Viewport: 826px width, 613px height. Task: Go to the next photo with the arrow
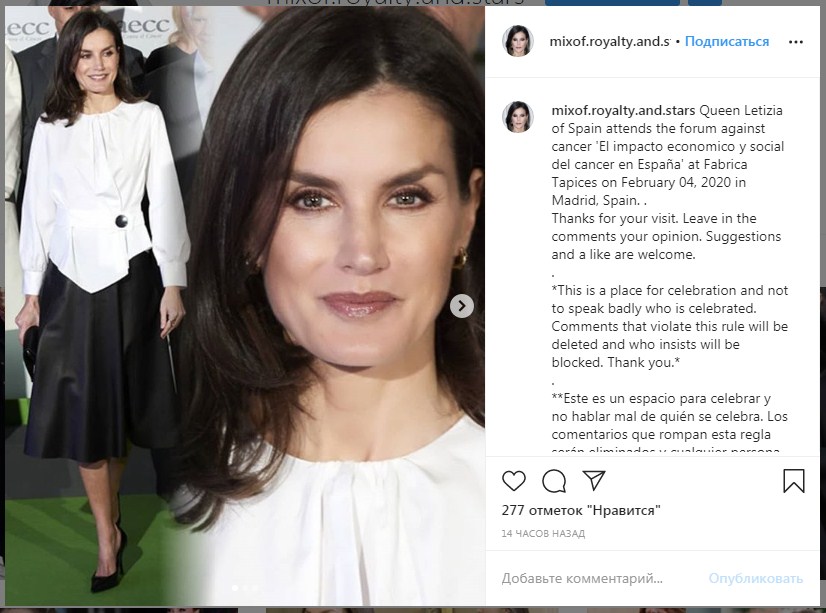461,306
